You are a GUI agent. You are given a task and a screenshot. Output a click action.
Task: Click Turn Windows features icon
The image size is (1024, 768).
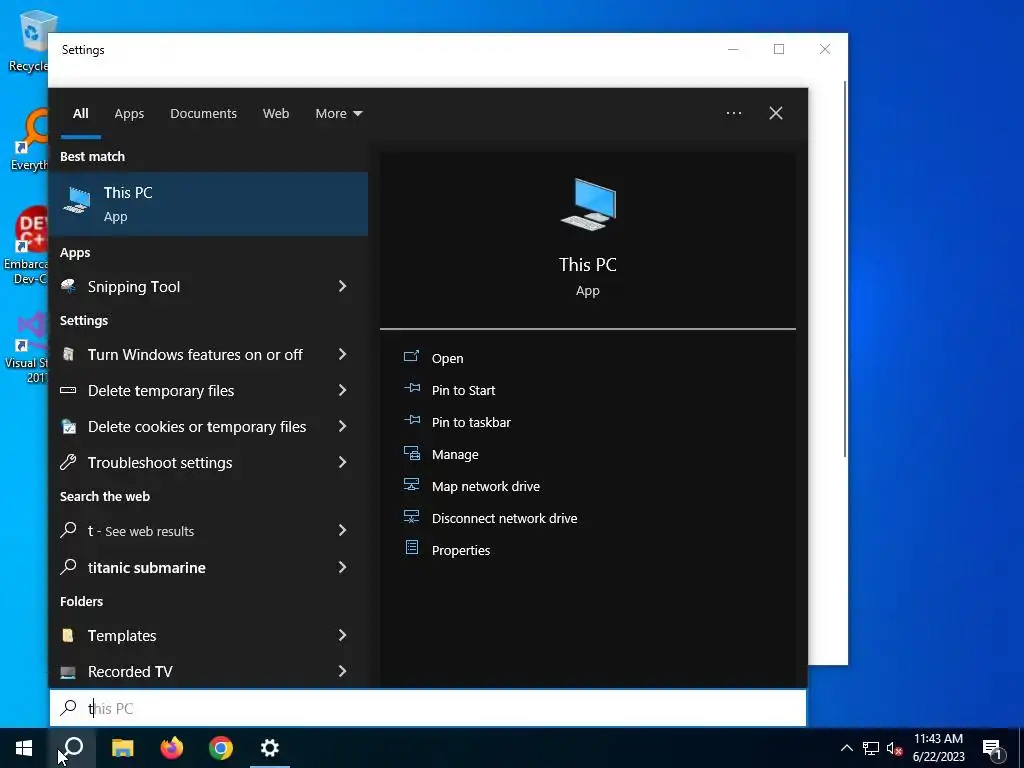pos(68,354)
